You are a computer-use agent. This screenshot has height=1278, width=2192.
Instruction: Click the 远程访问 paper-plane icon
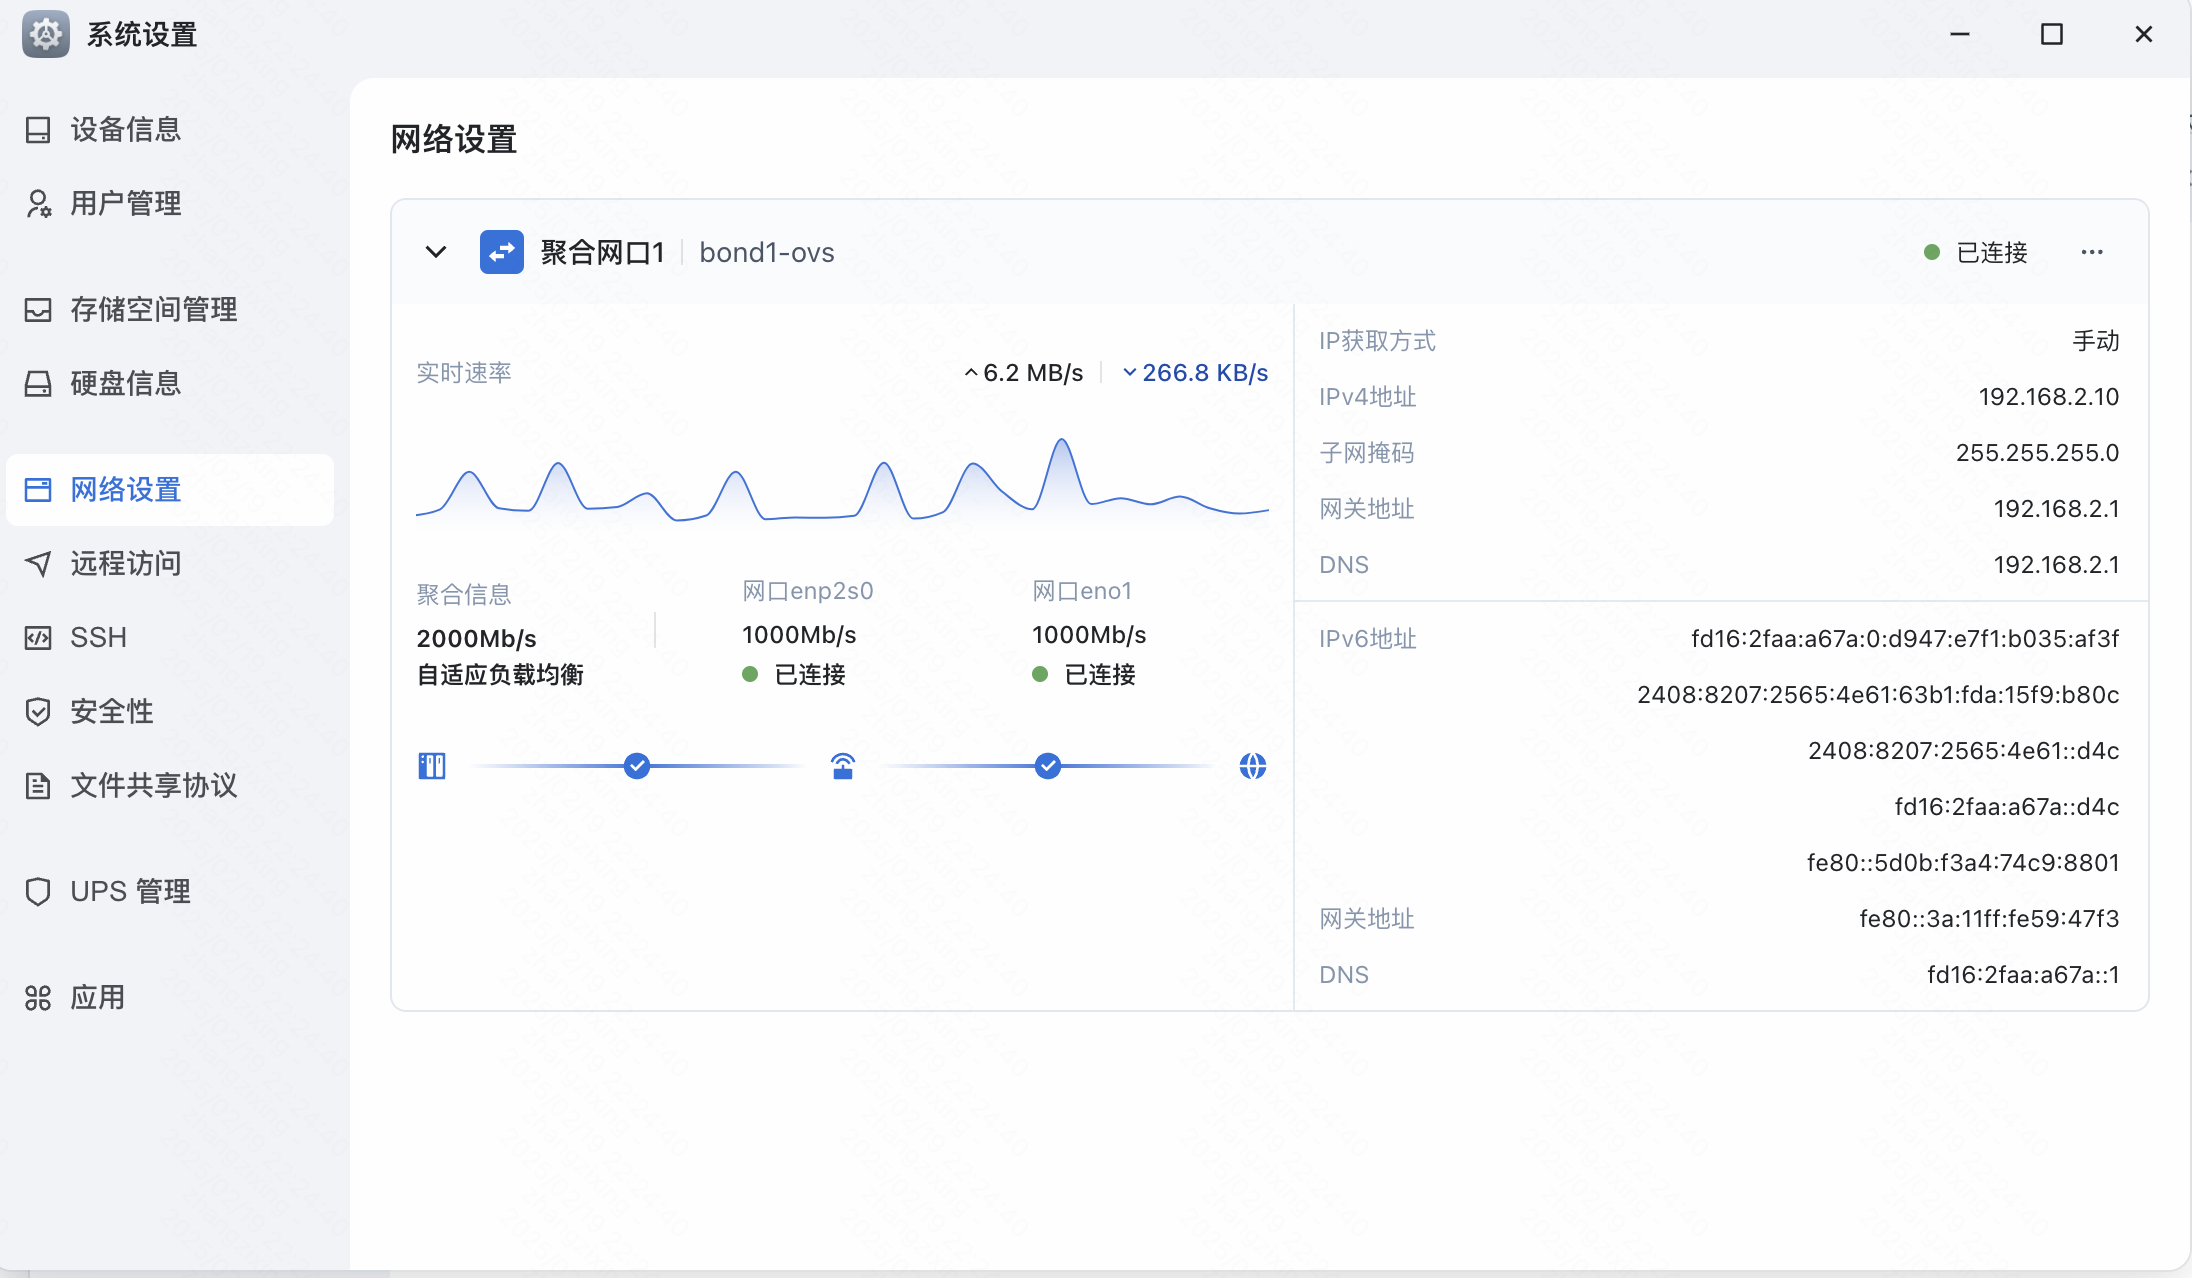click(38, 564)
